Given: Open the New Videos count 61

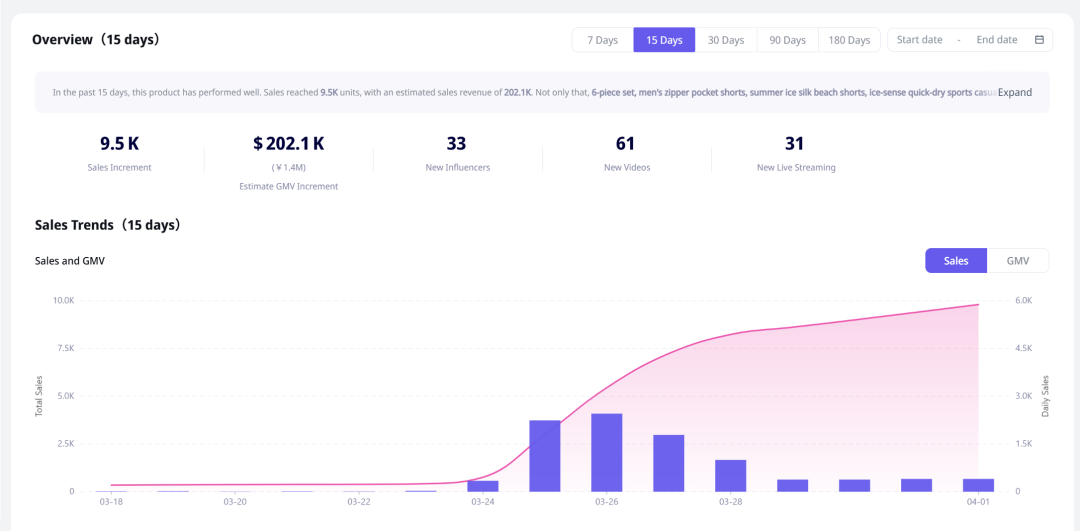Looking at the screenshot, I should click(626, 144).
